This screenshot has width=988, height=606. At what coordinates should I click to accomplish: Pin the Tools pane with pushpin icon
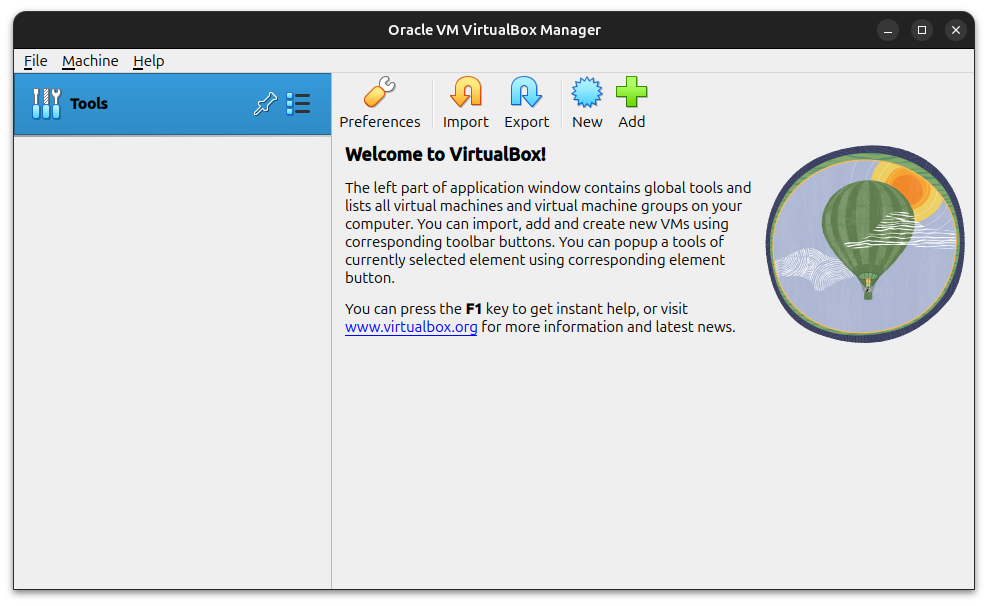coord(265,104)
